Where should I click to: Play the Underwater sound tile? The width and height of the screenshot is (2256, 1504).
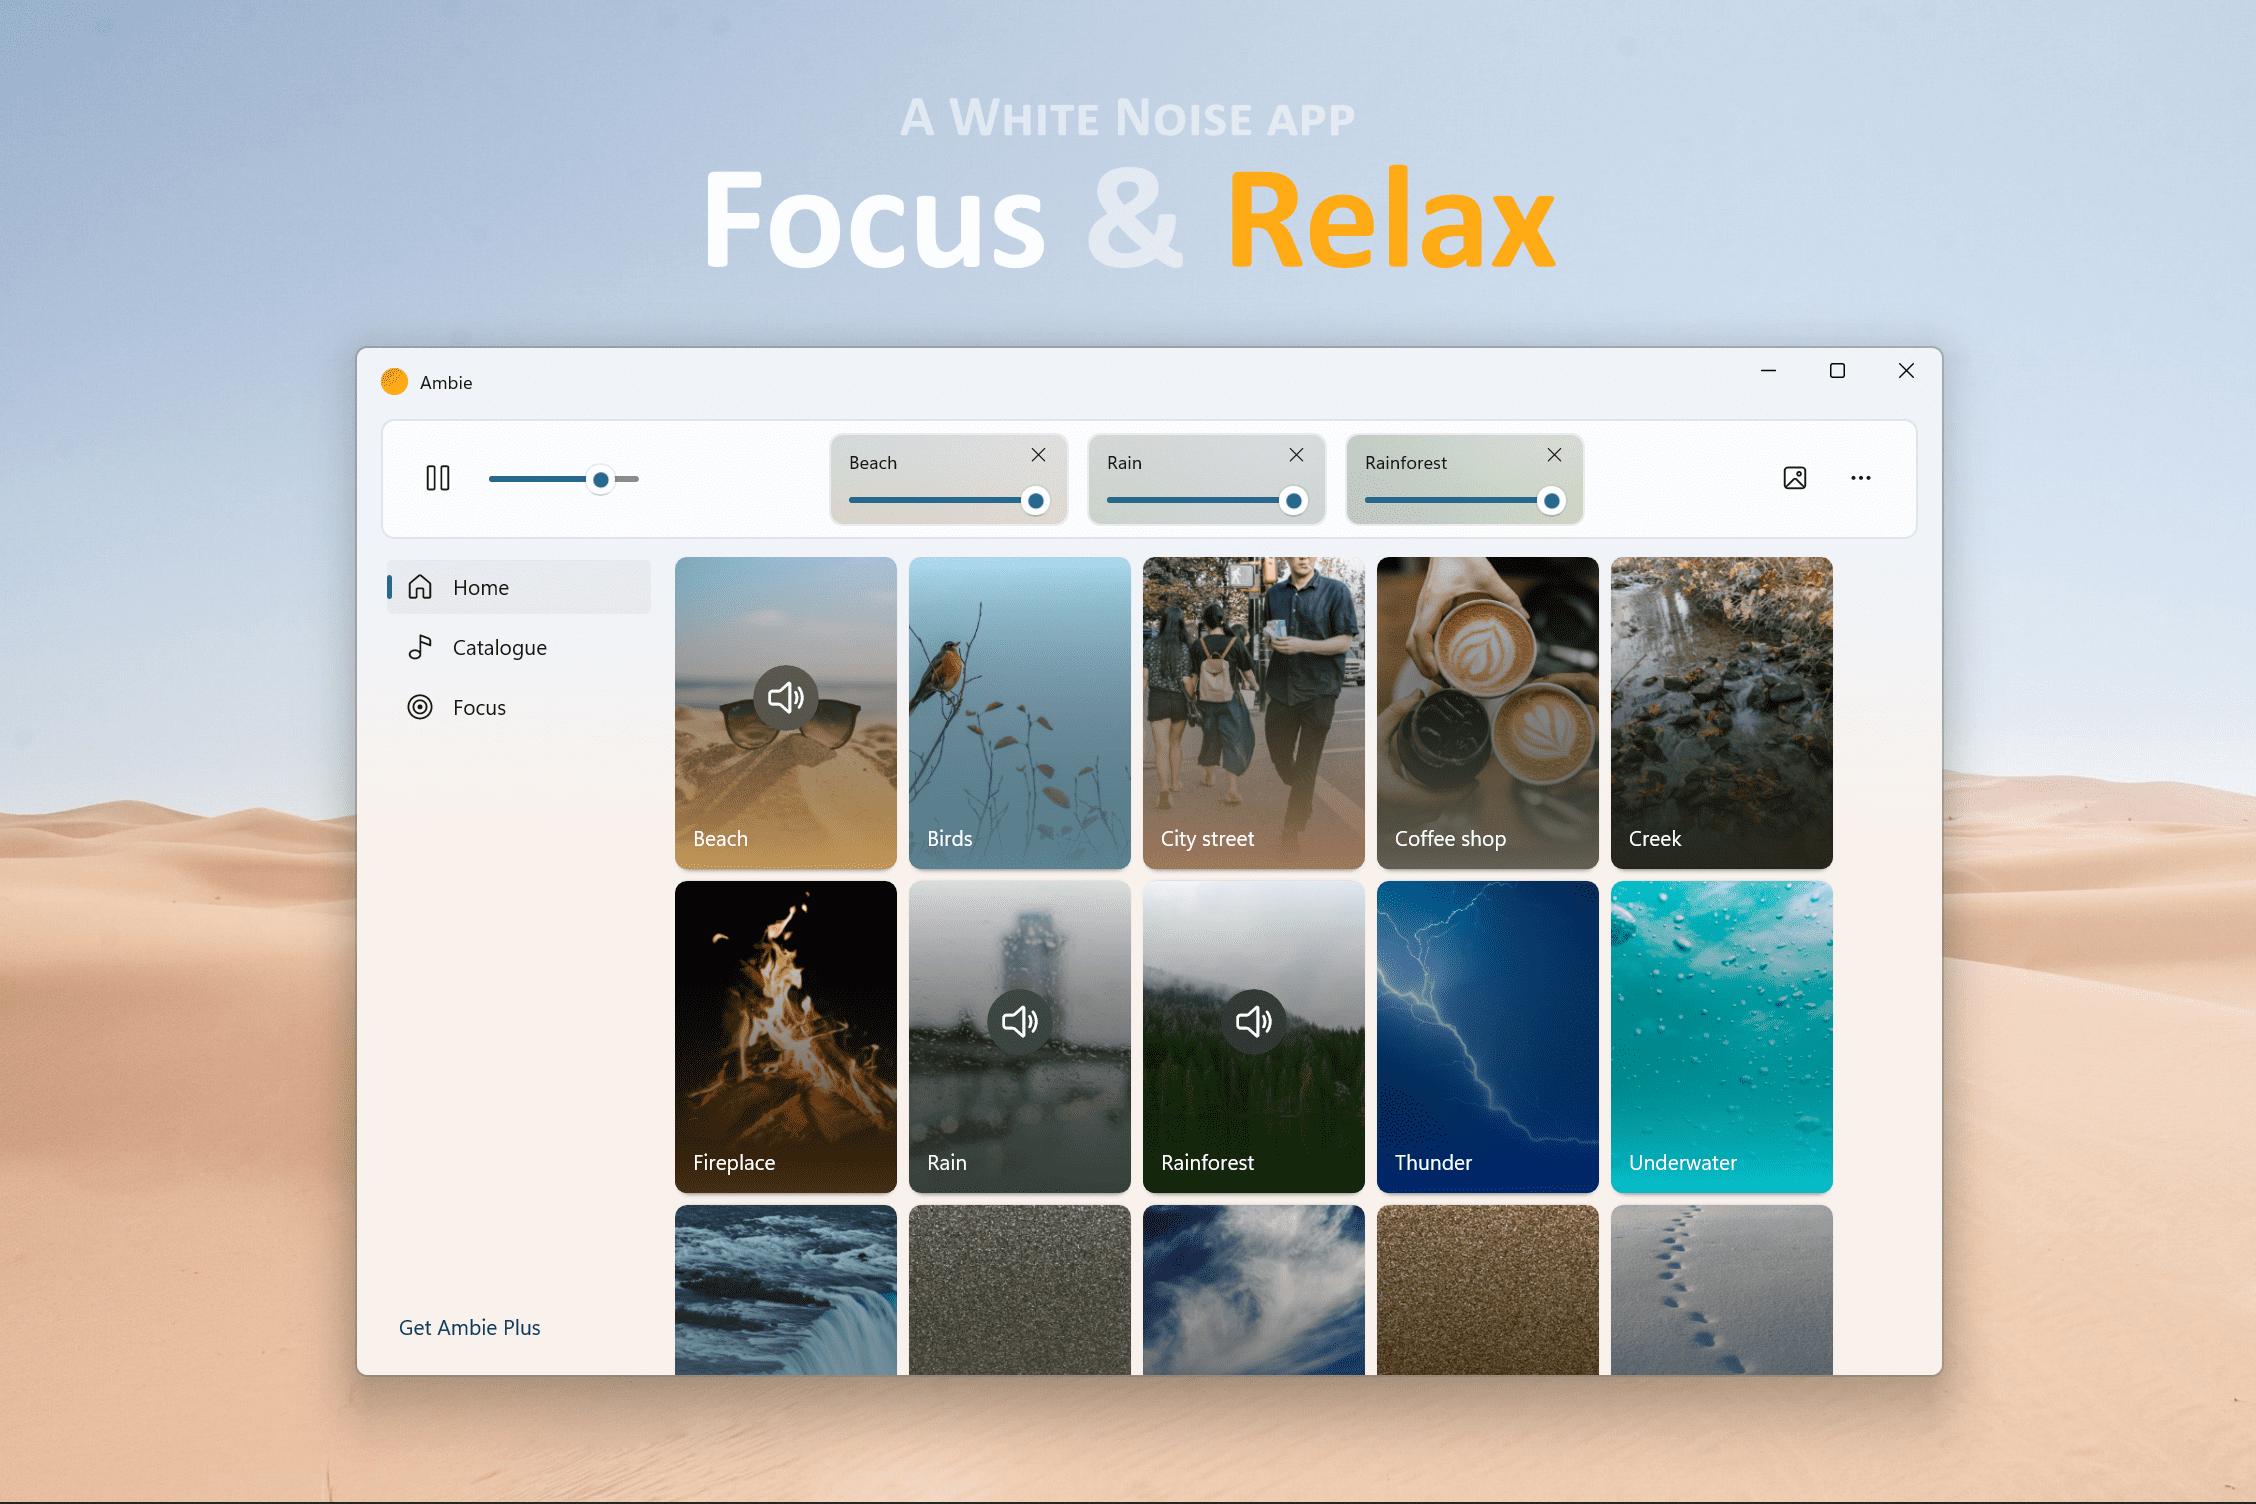[x=1722, y=1036]
